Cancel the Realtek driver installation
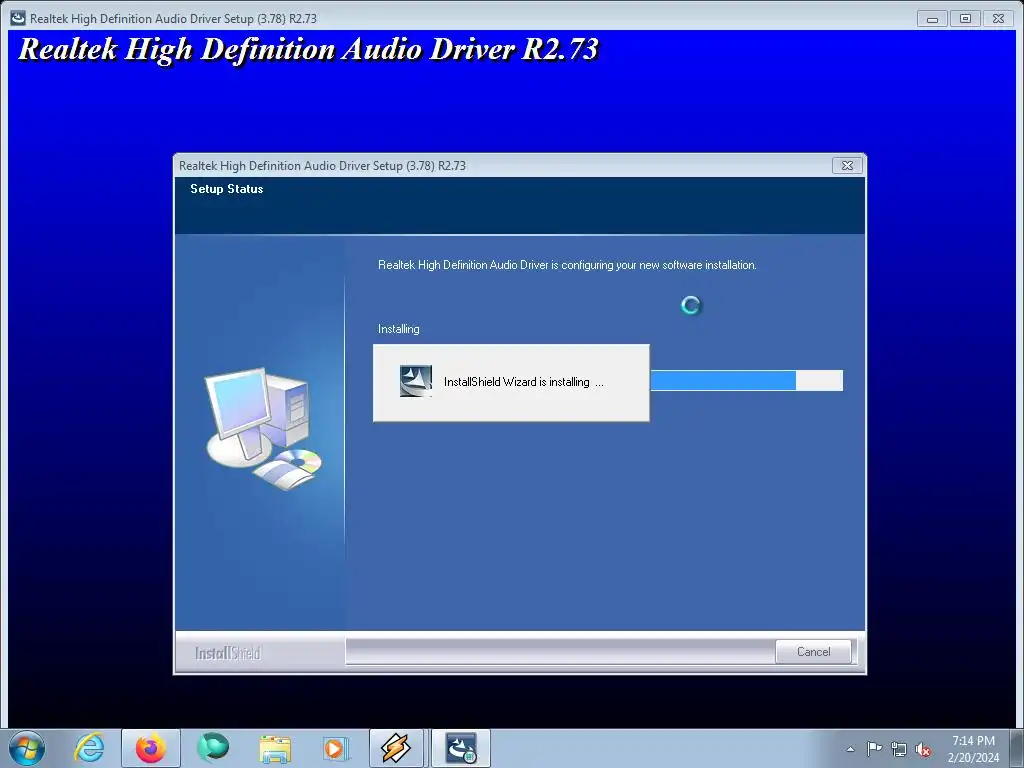Screen dimensions: 1024x768 coord(813,652)
